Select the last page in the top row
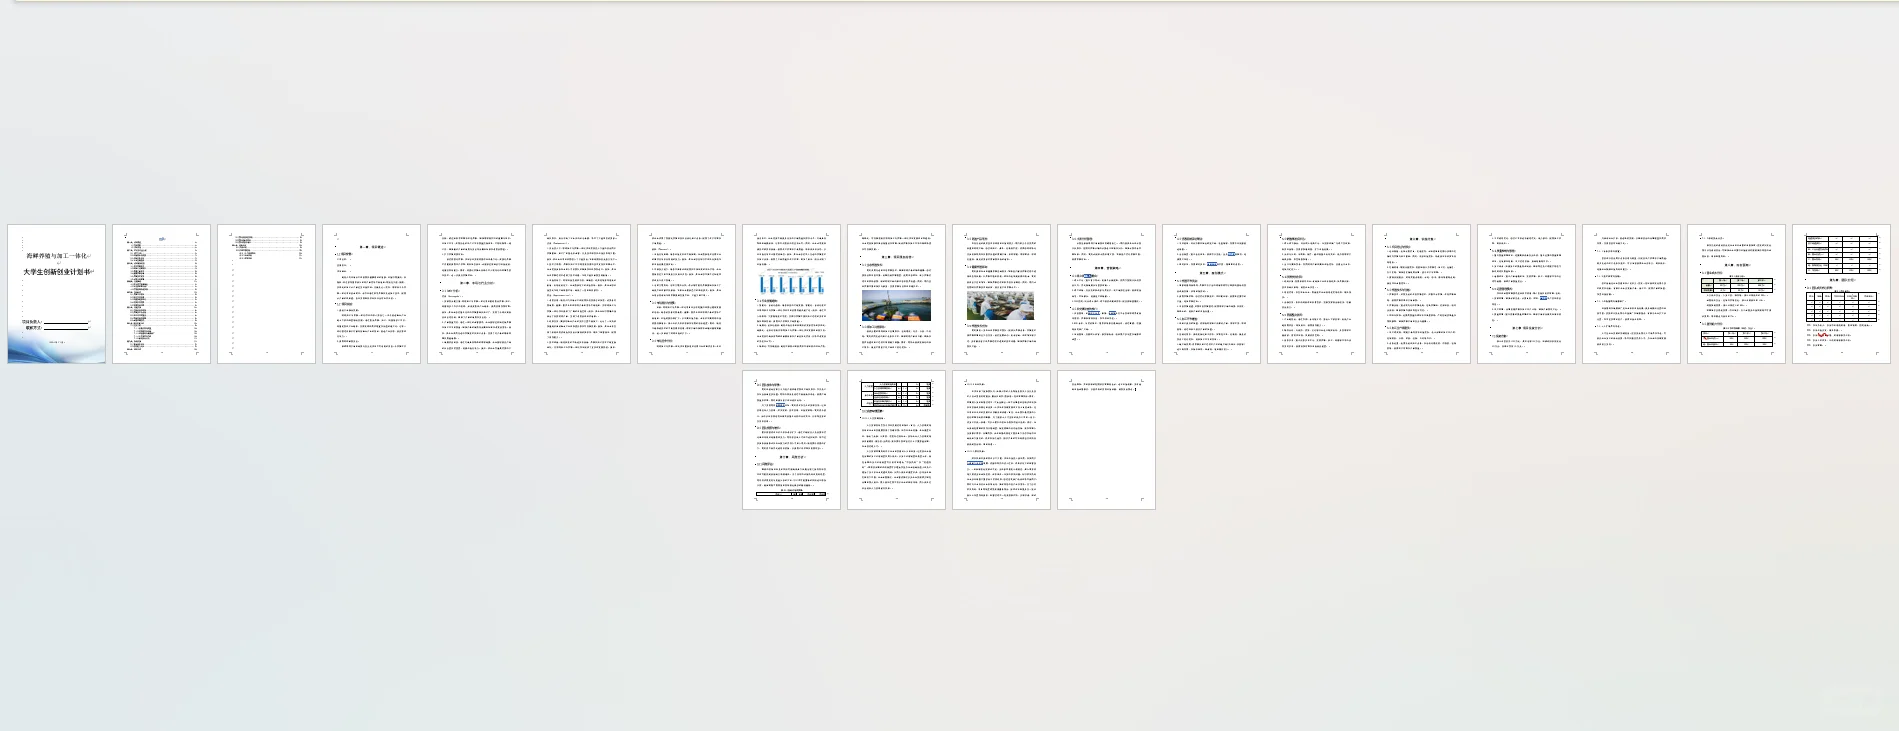1899x731 pixels. pos(1842,294)
